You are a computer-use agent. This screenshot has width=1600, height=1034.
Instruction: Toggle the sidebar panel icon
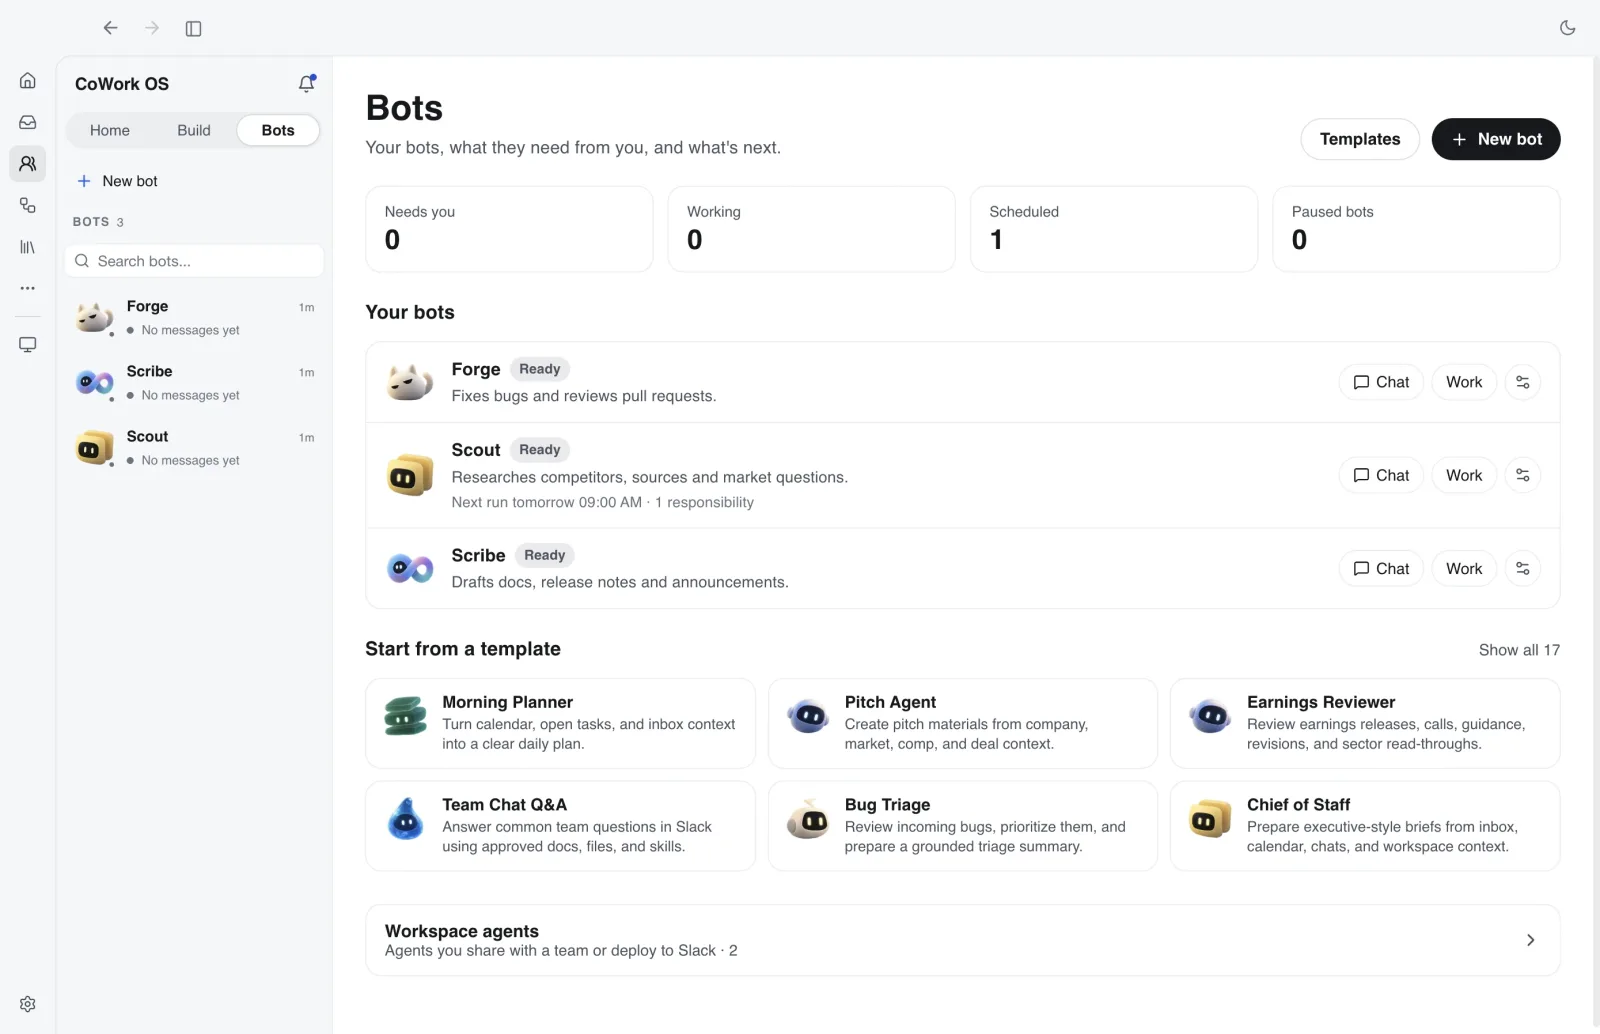point(194,28)
